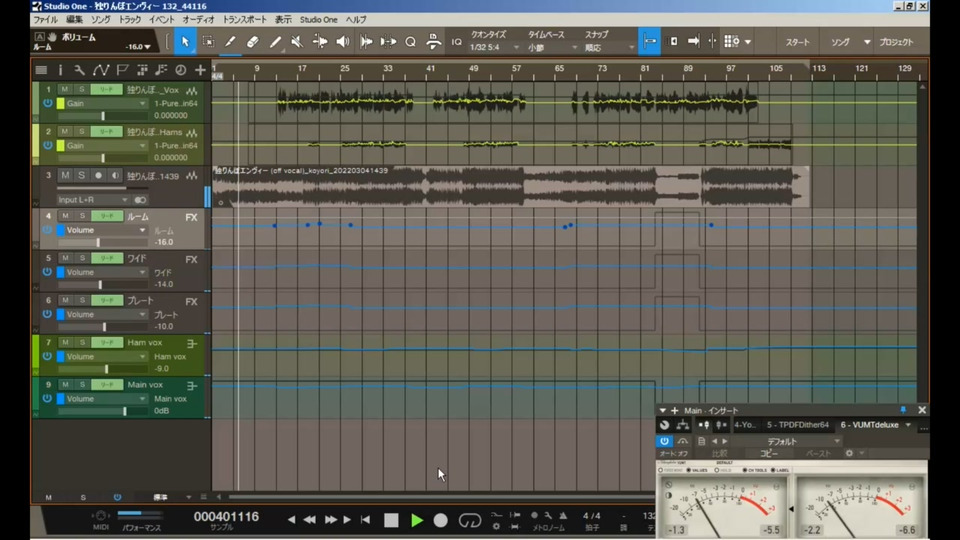Screen dimensions: 960x540
Task: Select the Listen speaker tool
Action: point(343,42)
